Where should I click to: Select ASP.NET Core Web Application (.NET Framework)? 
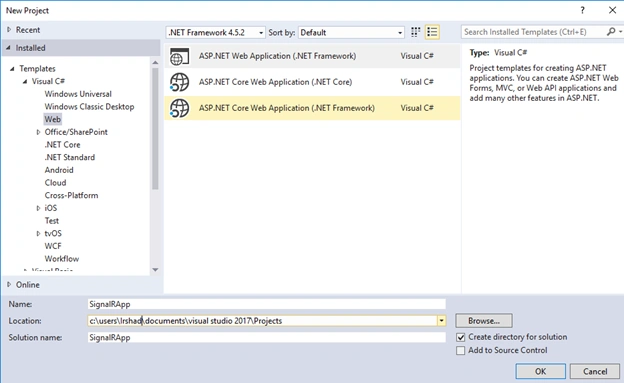pos(312,108)
